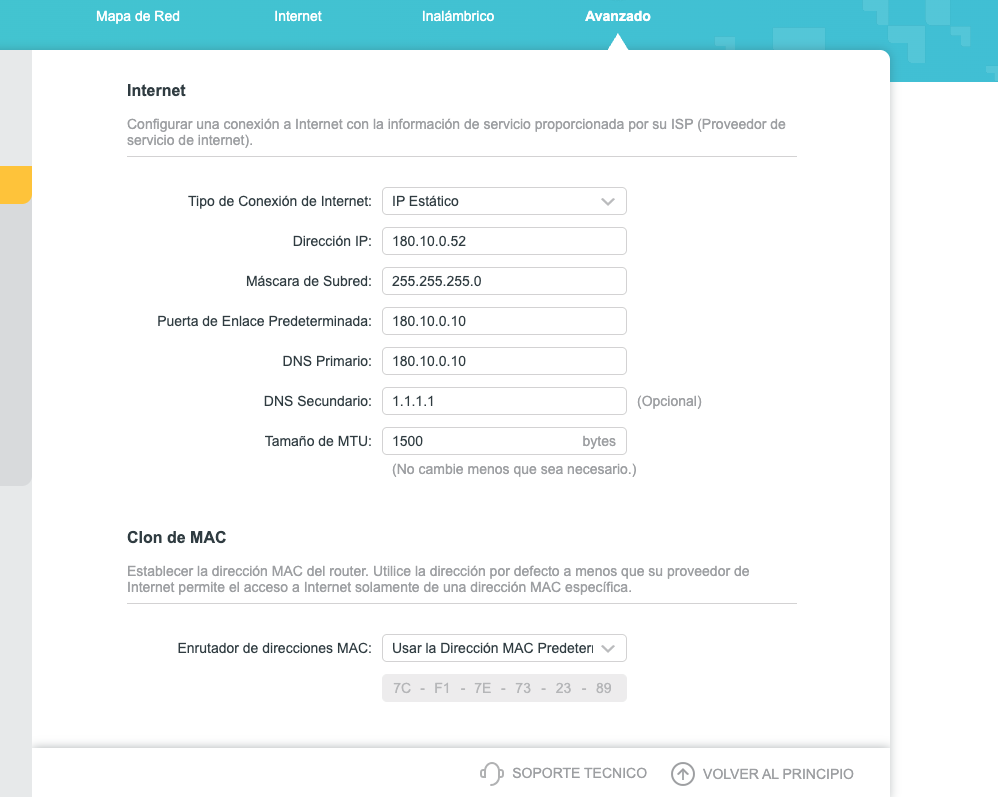Click the first MAC octet 7C

[x=402, y=688]
